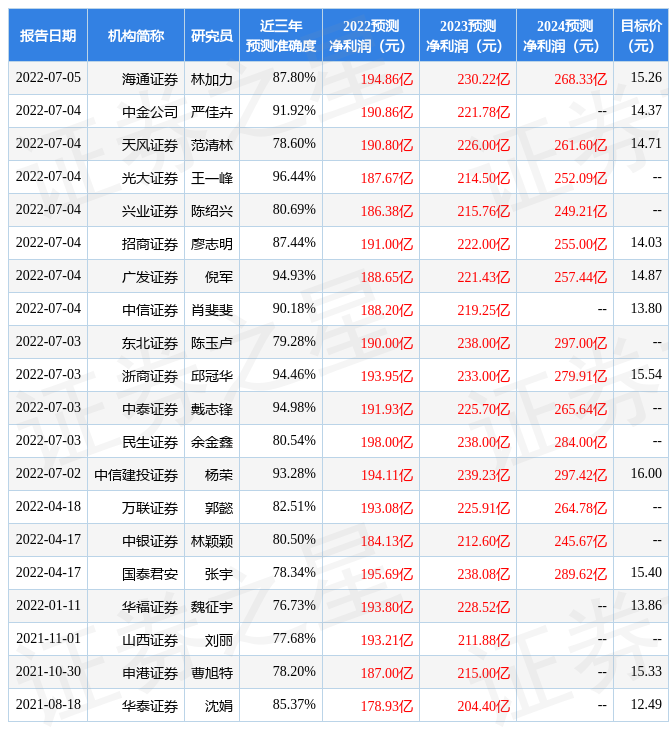The image size is (669, 730).
Task: Select researcher 林加力
Action: click(212, 79)
